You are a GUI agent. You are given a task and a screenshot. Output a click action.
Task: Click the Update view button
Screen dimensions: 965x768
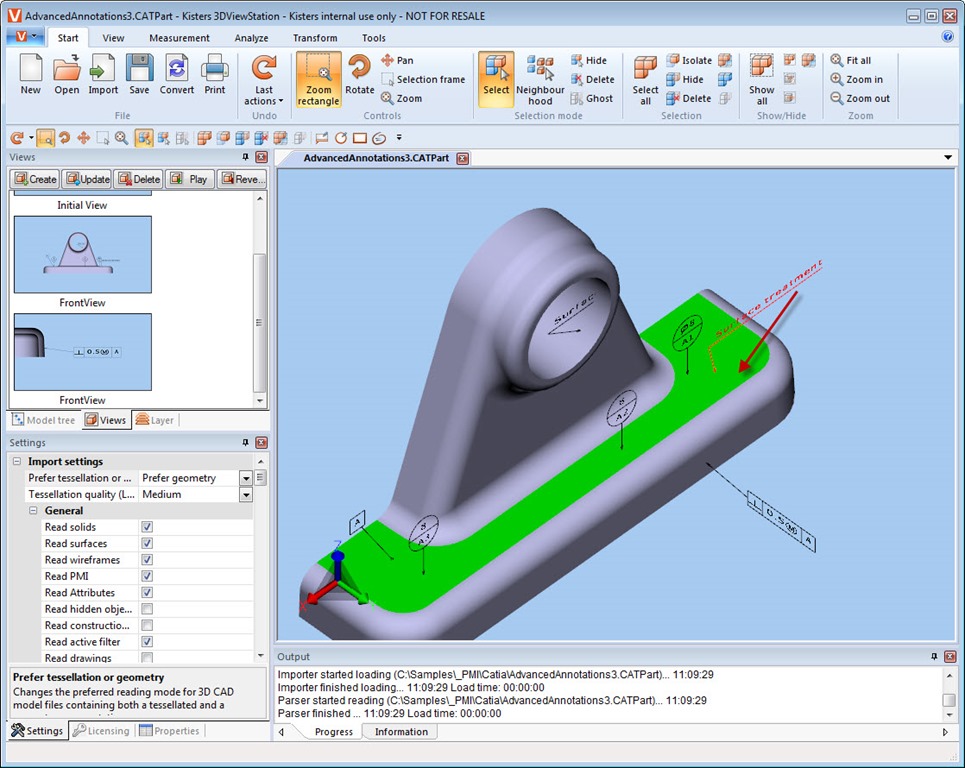[x=87, y=179]
